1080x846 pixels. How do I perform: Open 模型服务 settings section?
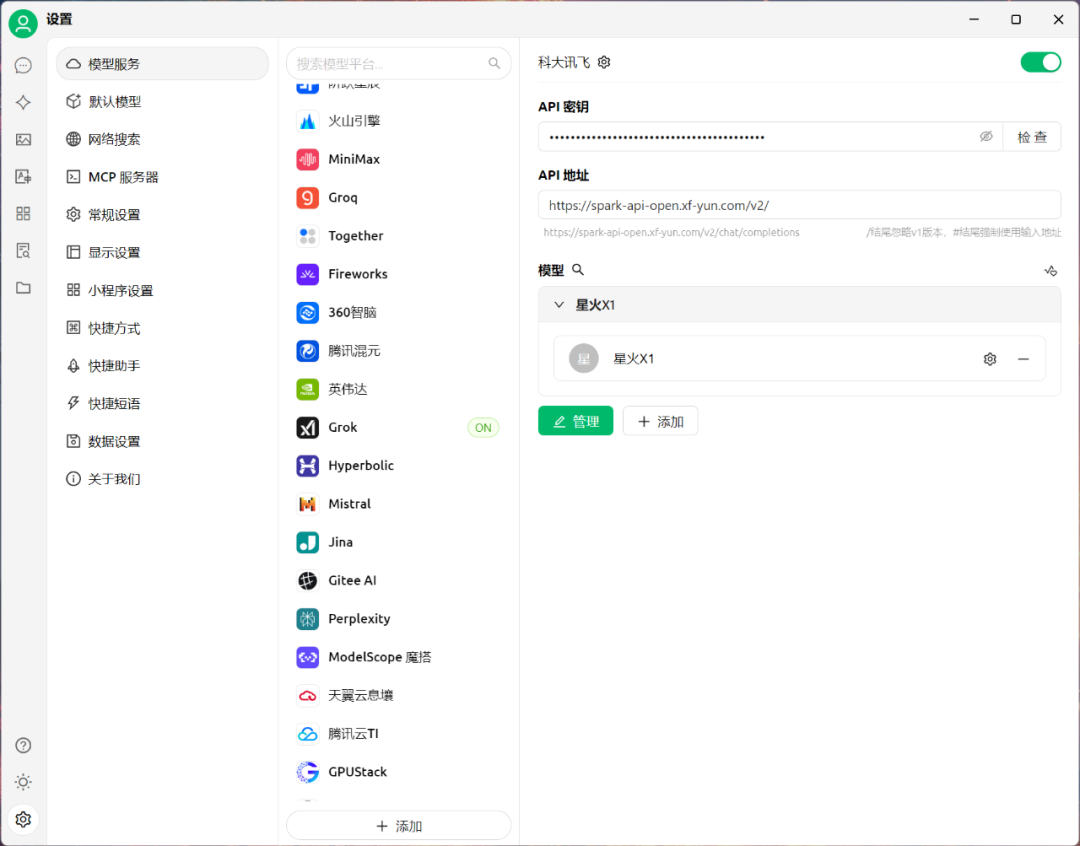coord(163,64)
